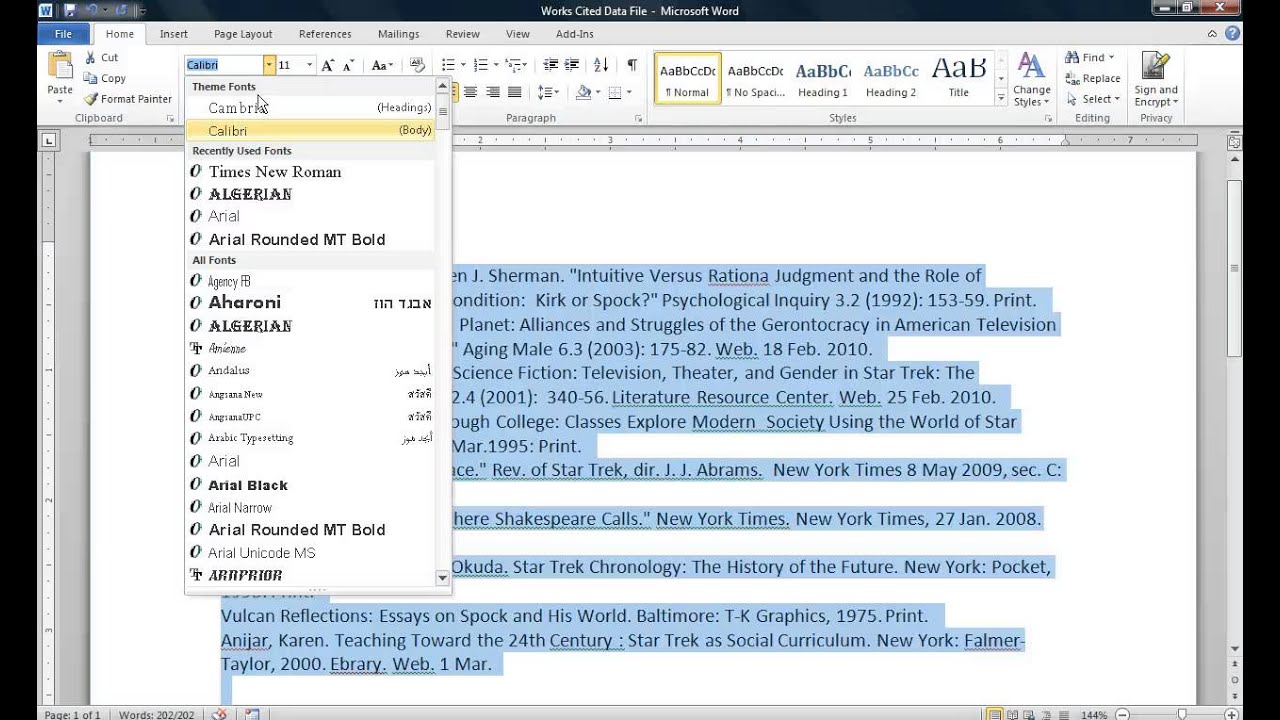1280x720 pixels.
Task: Open Line Spacing options
Action: point(547,92)
